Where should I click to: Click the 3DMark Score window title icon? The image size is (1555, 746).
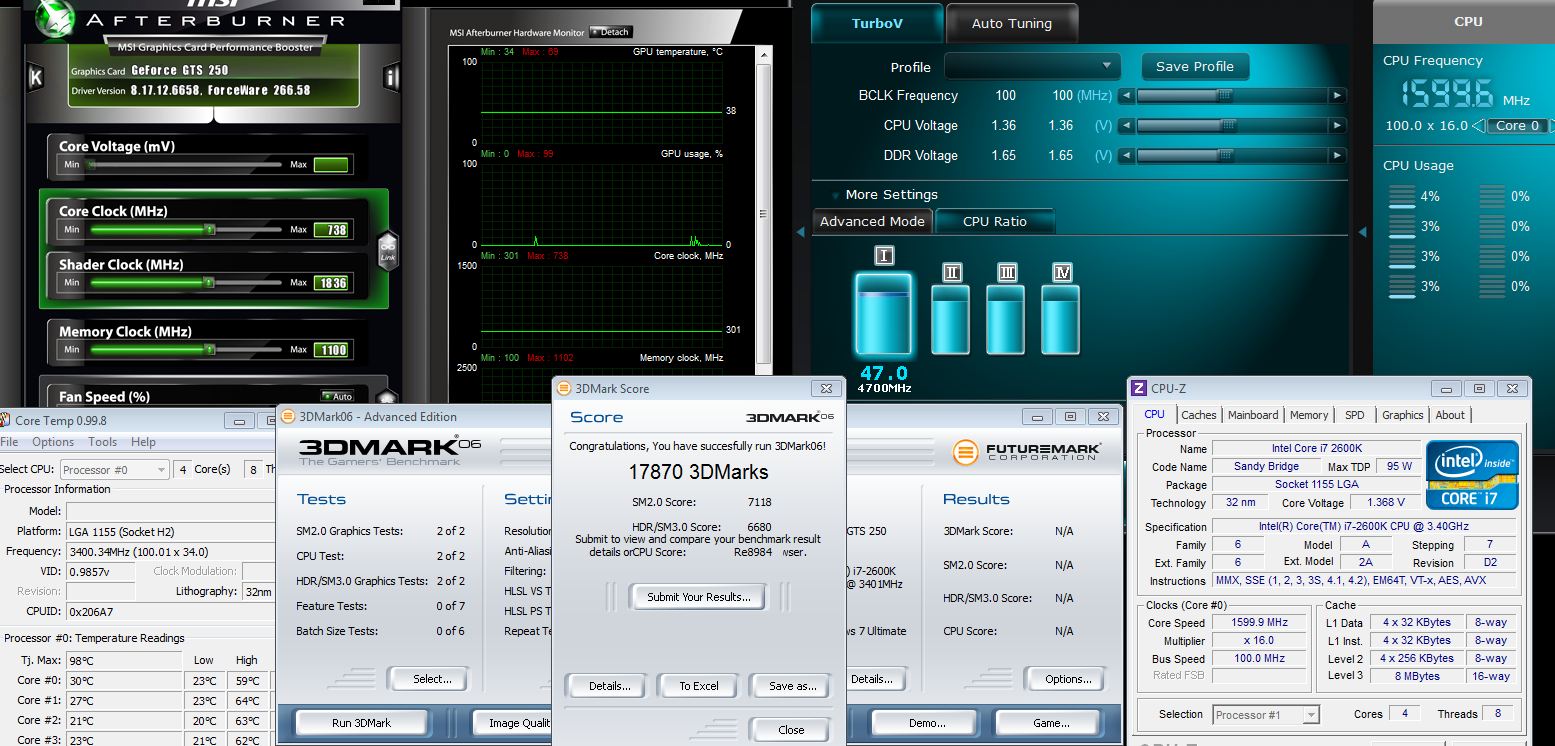(563, 388)
